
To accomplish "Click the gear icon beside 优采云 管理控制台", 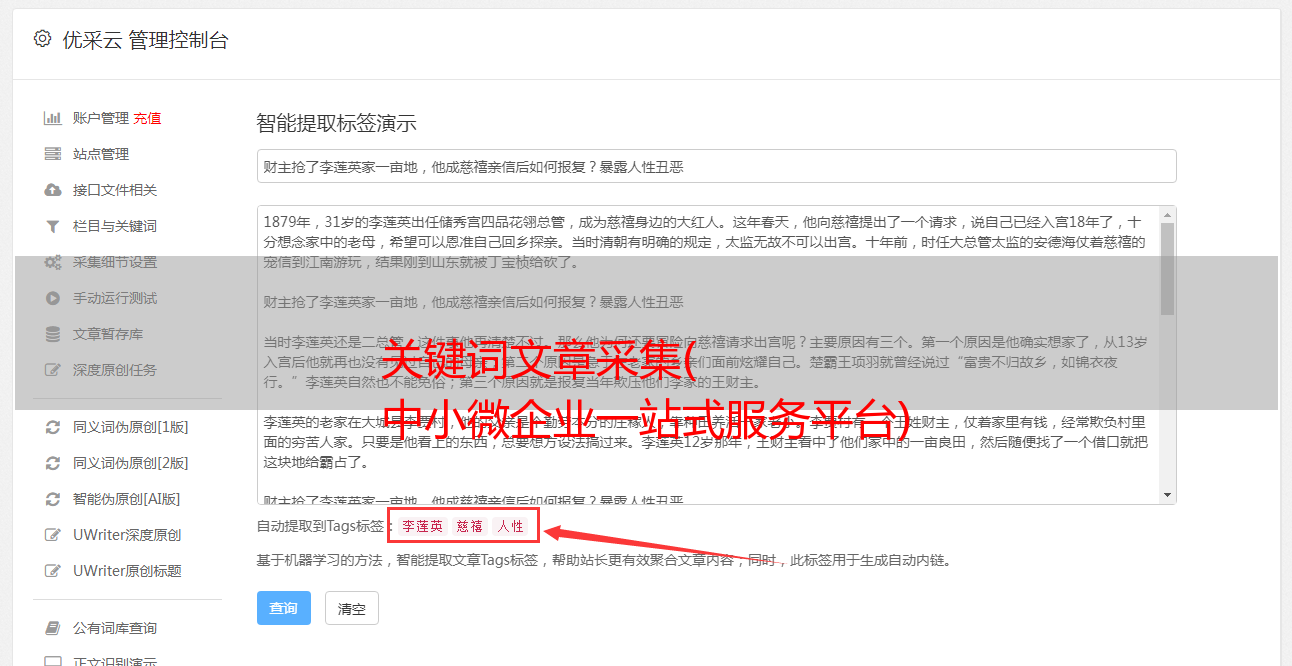I will coord(42,39).
